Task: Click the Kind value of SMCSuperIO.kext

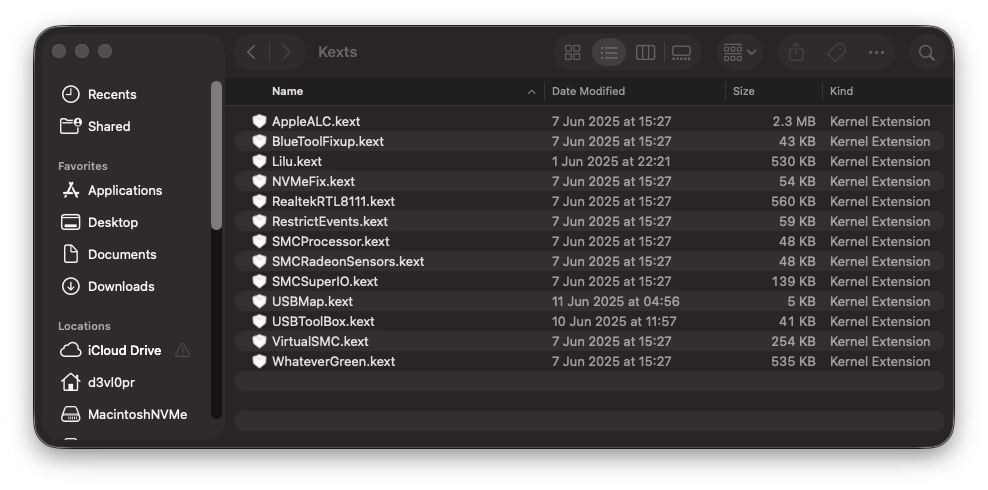Action: (880, 282)
